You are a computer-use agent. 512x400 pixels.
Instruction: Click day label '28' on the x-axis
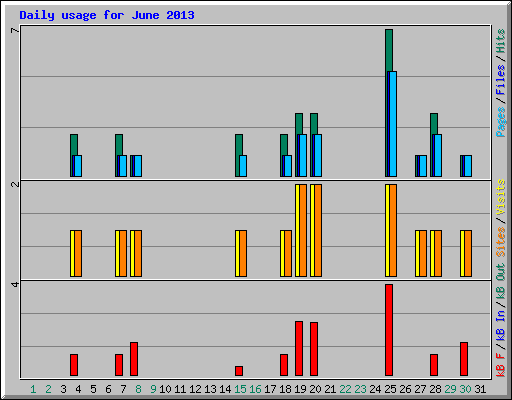[x=435, y=389]
